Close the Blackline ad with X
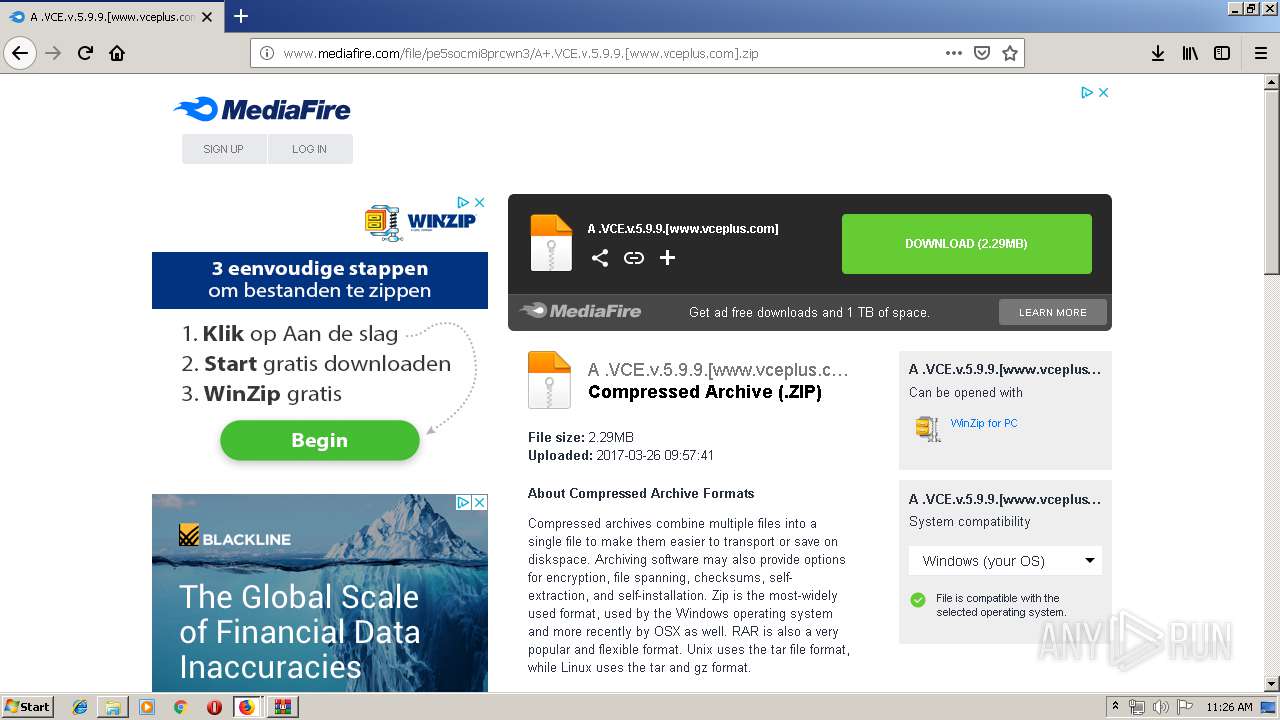The width and height of the screenshot is (1280, 720). [479, 502]
